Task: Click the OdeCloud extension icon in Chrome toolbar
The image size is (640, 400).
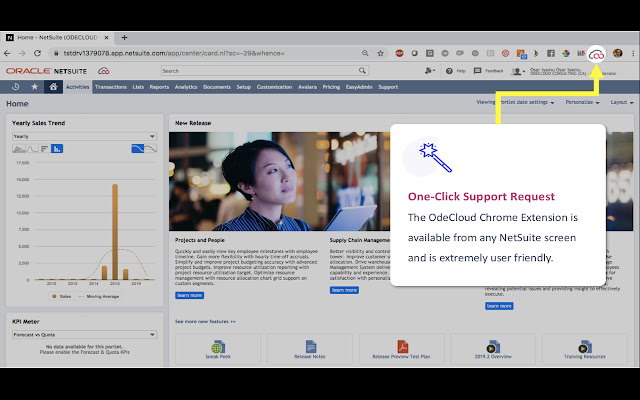Action: pyautogui.click(x=596, y=54)
